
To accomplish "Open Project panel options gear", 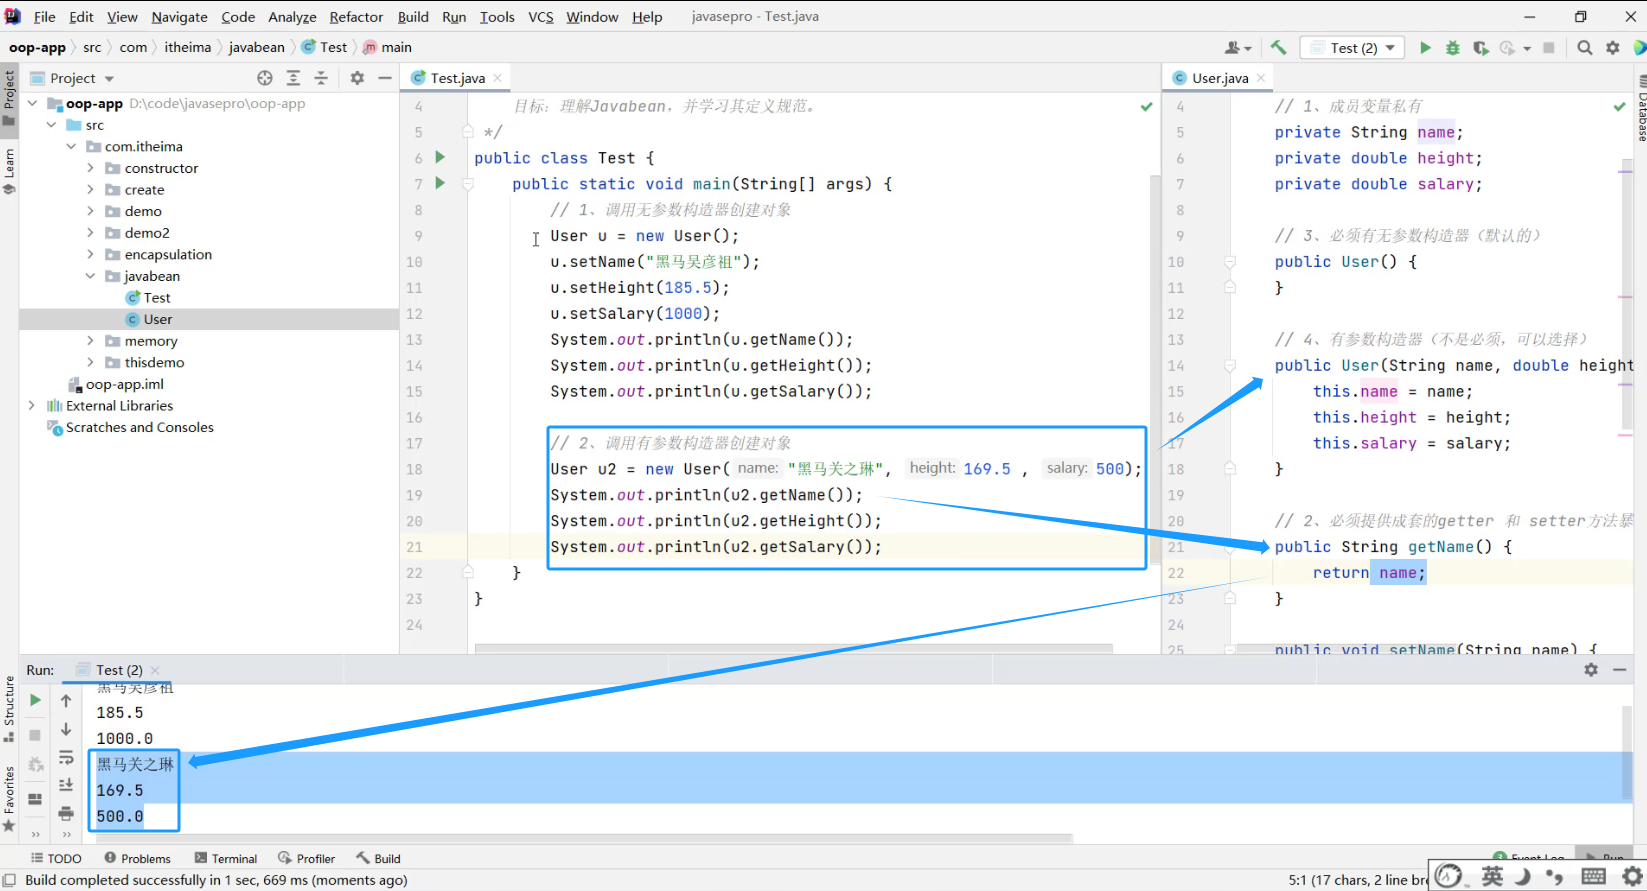I will (357, 78).
